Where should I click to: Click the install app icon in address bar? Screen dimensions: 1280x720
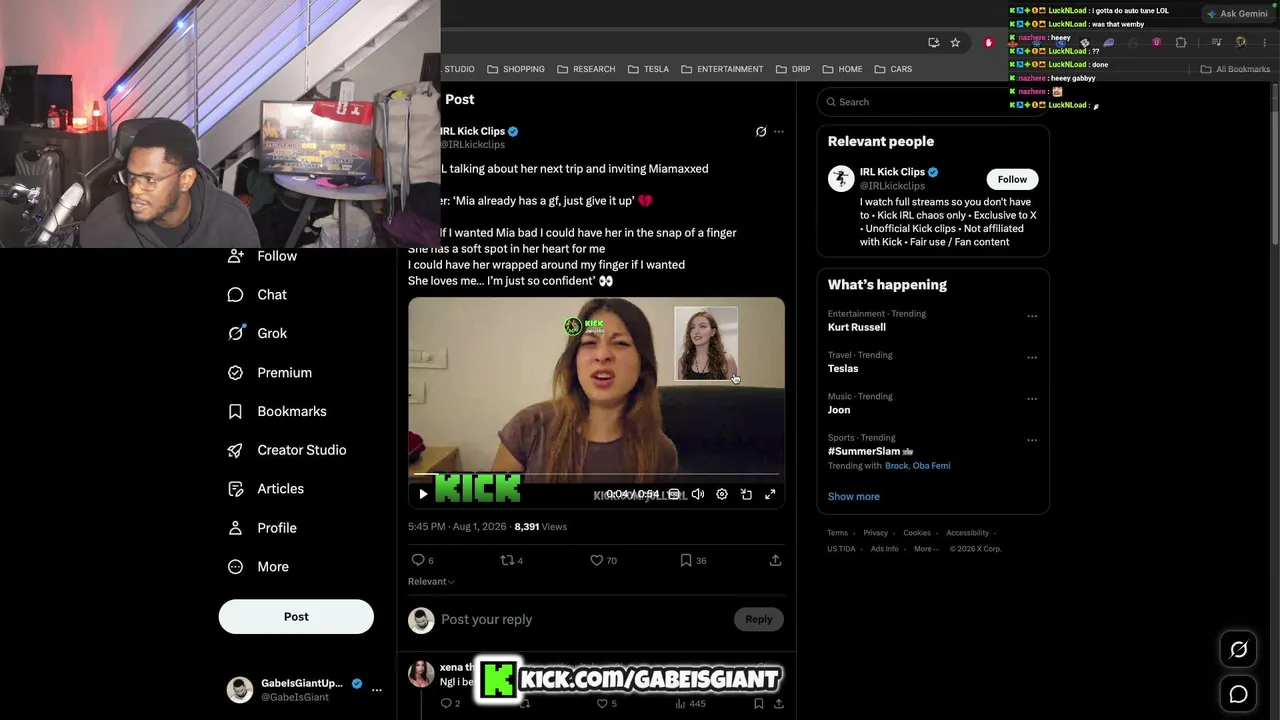coord(934,42)
